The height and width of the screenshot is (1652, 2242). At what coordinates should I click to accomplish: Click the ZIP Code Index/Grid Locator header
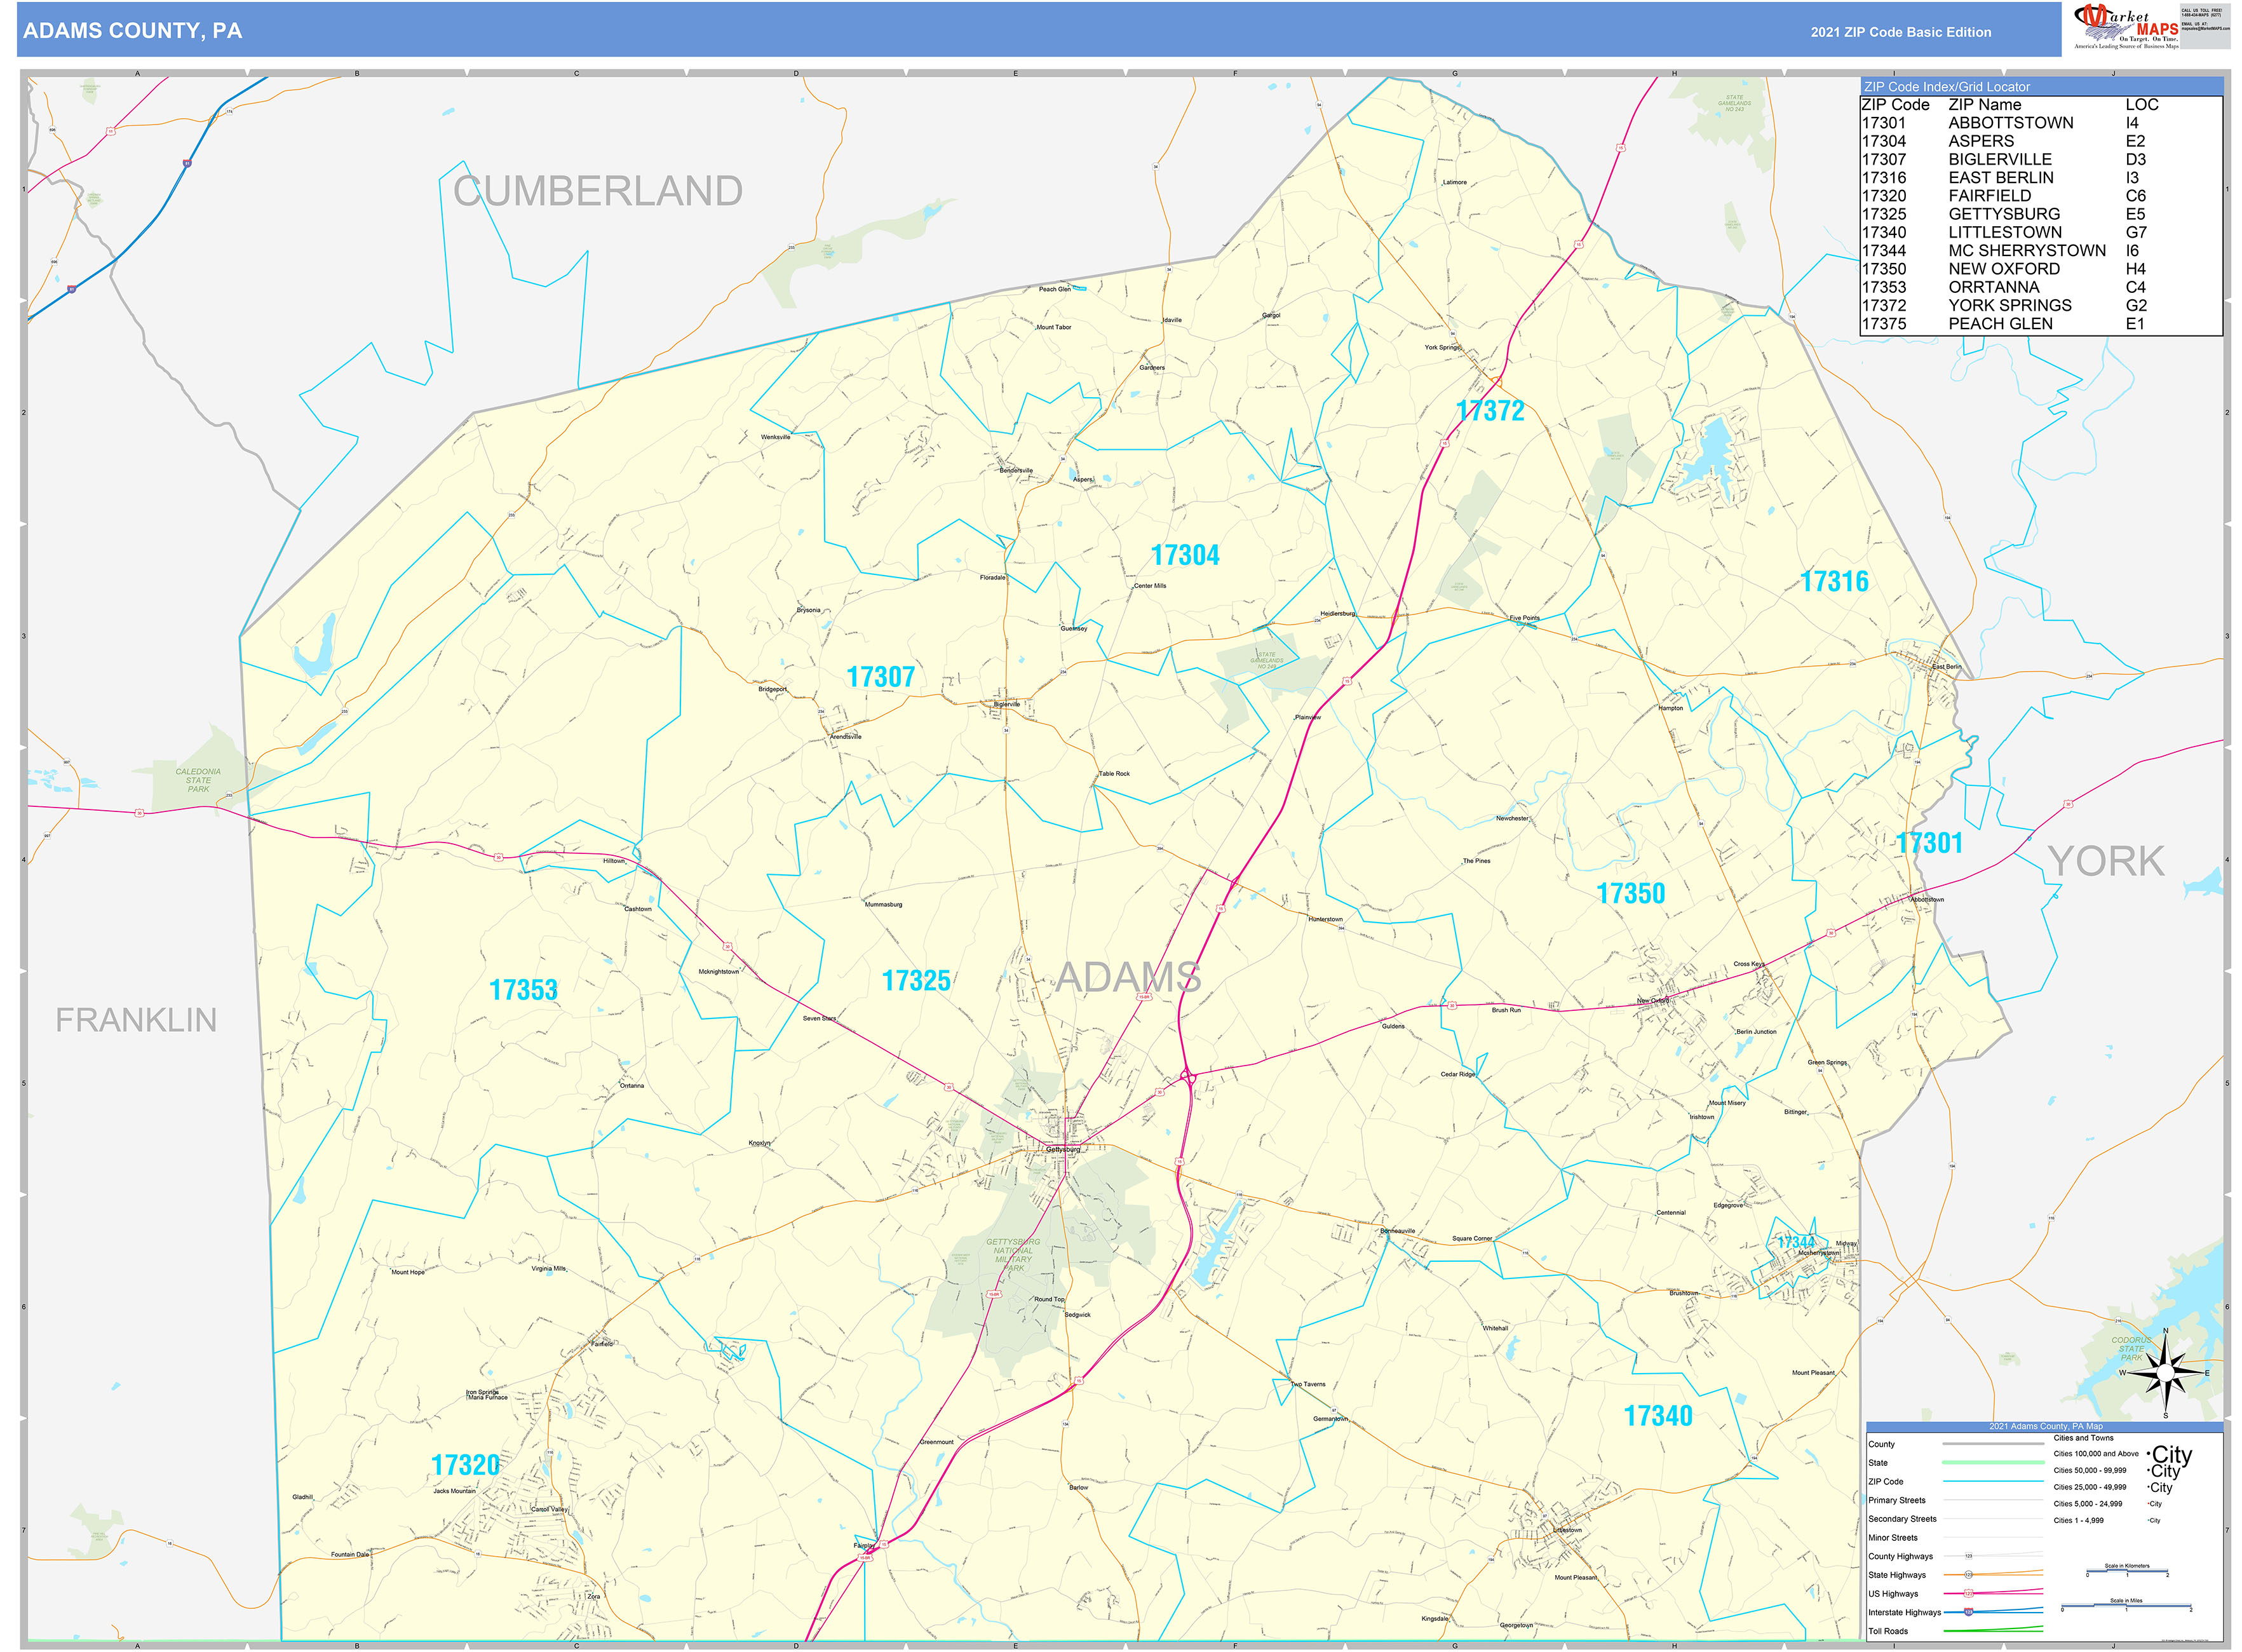point(2039,87)
